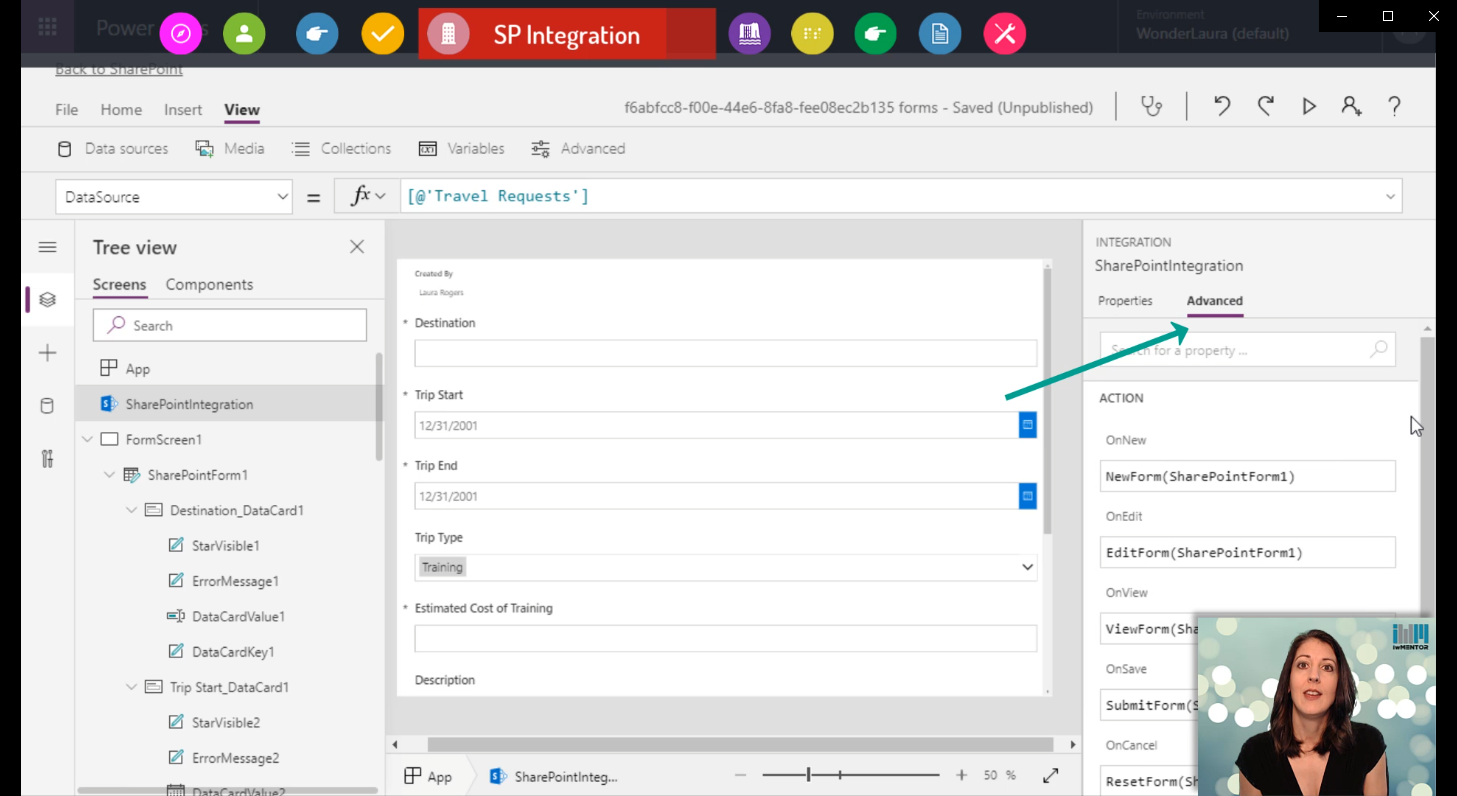Screen dimensions: 1457x796
Task: Click the green pointing hand chapter icon
Action: (x=875, y=34)
